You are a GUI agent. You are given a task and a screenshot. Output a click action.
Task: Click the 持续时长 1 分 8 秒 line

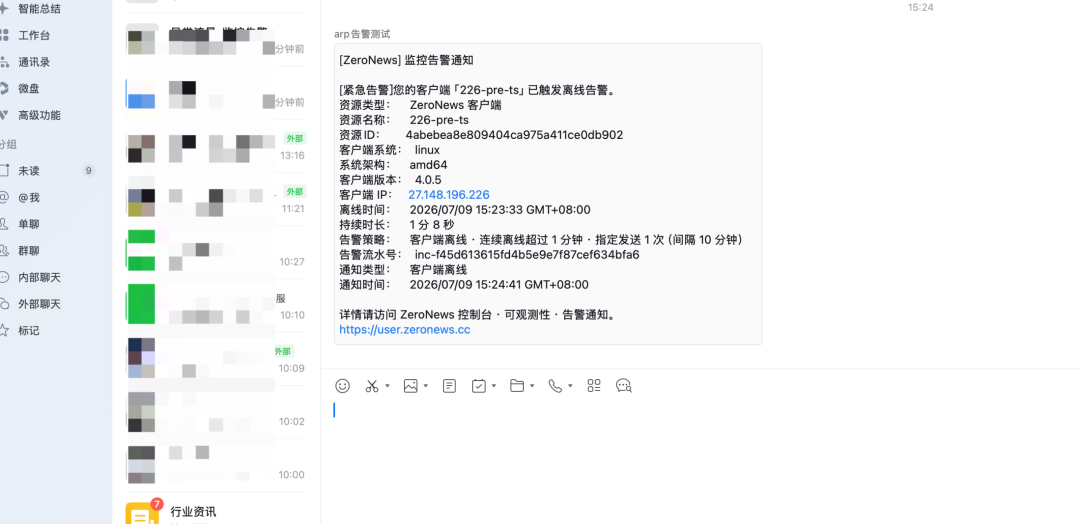coord(397,225)
